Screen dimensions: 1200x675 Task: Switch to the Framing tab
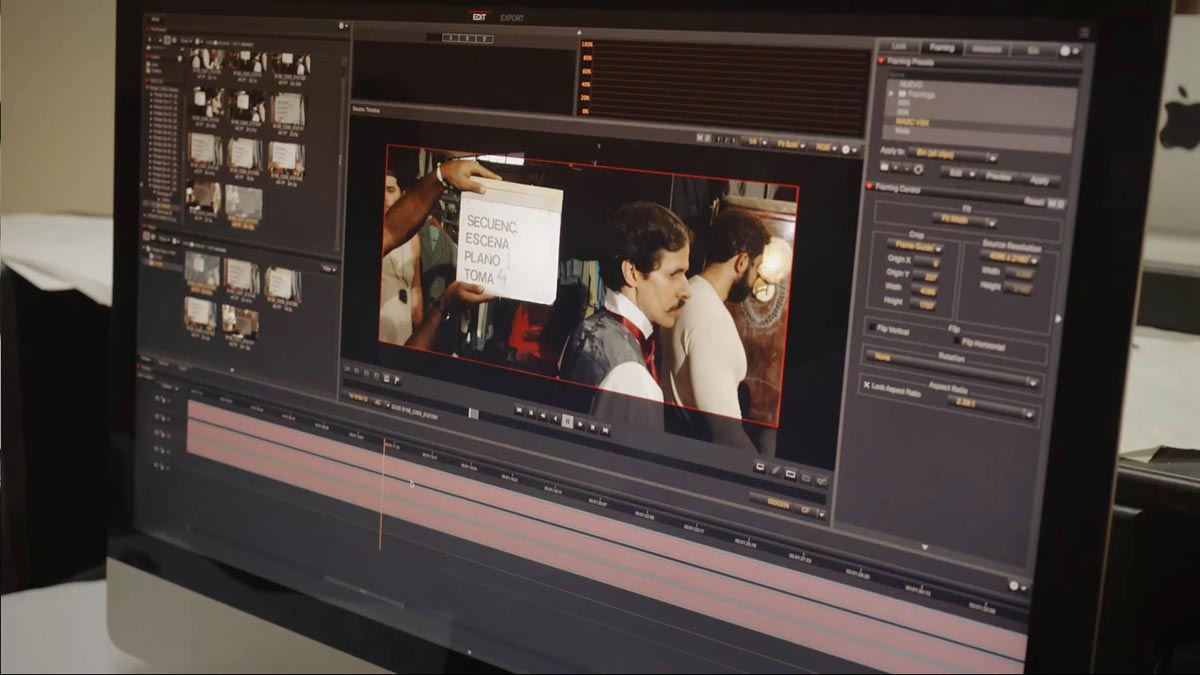[941, 47]
